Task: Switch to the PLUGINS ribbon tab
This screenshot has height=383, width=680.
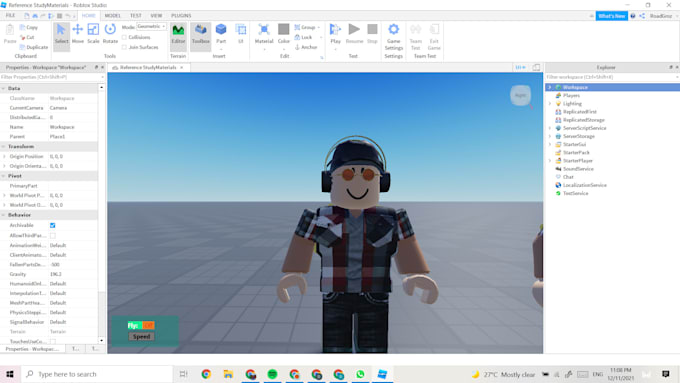Action: 181,16
